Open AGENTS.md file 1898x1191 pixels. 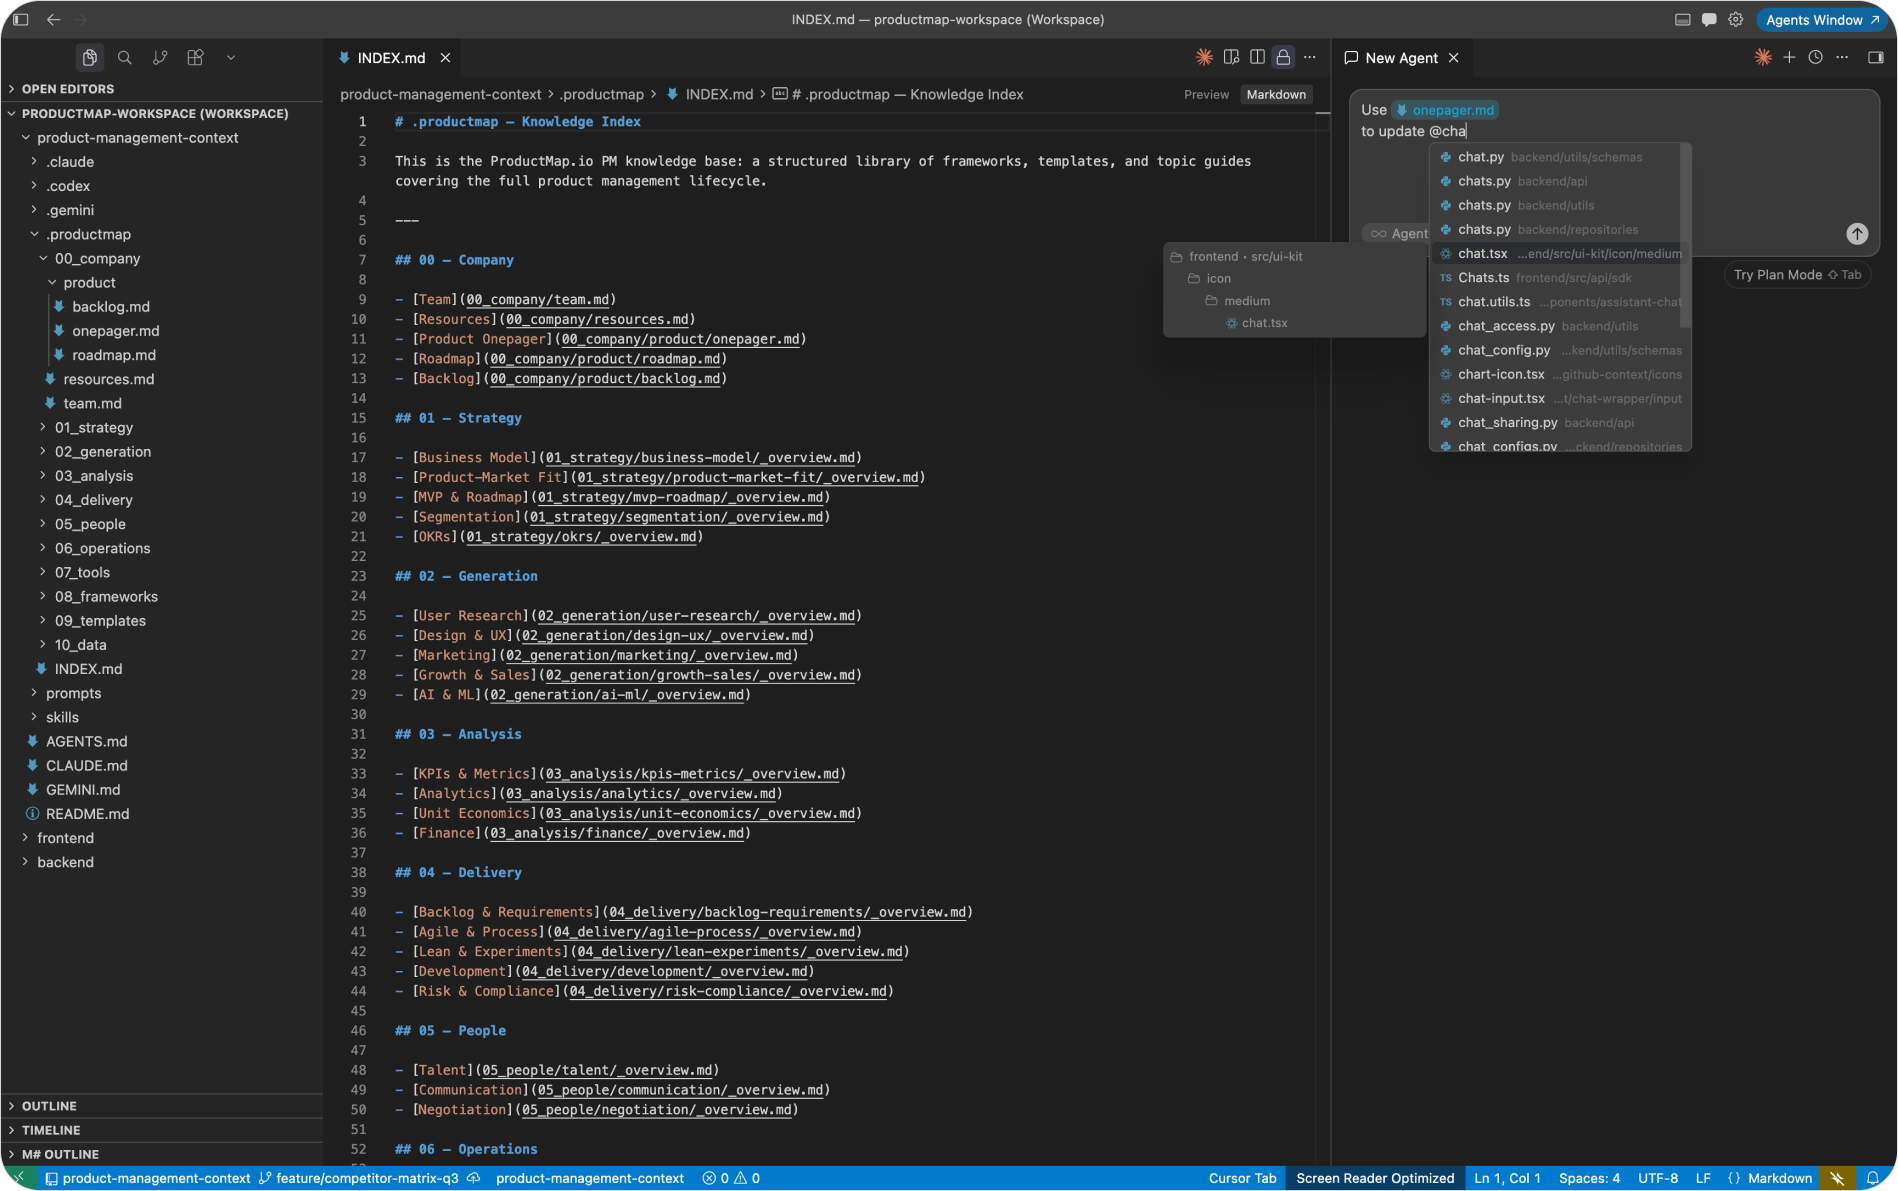(86, 741)
